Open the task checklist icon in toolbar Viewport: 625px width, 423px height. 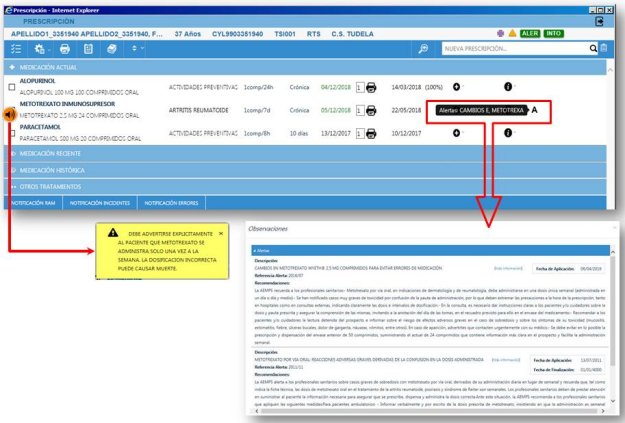(x=15, y=48)
